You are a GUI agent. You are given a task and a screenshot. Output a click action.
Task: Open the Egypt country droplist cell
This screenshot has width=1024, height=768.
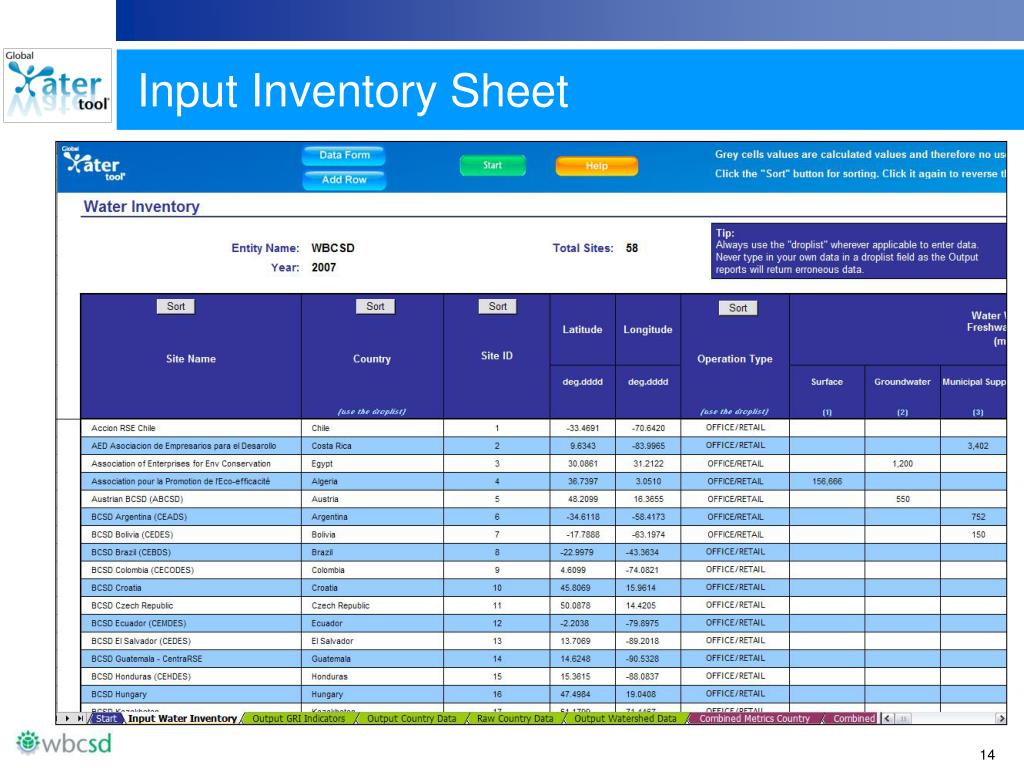pos(372,464)
